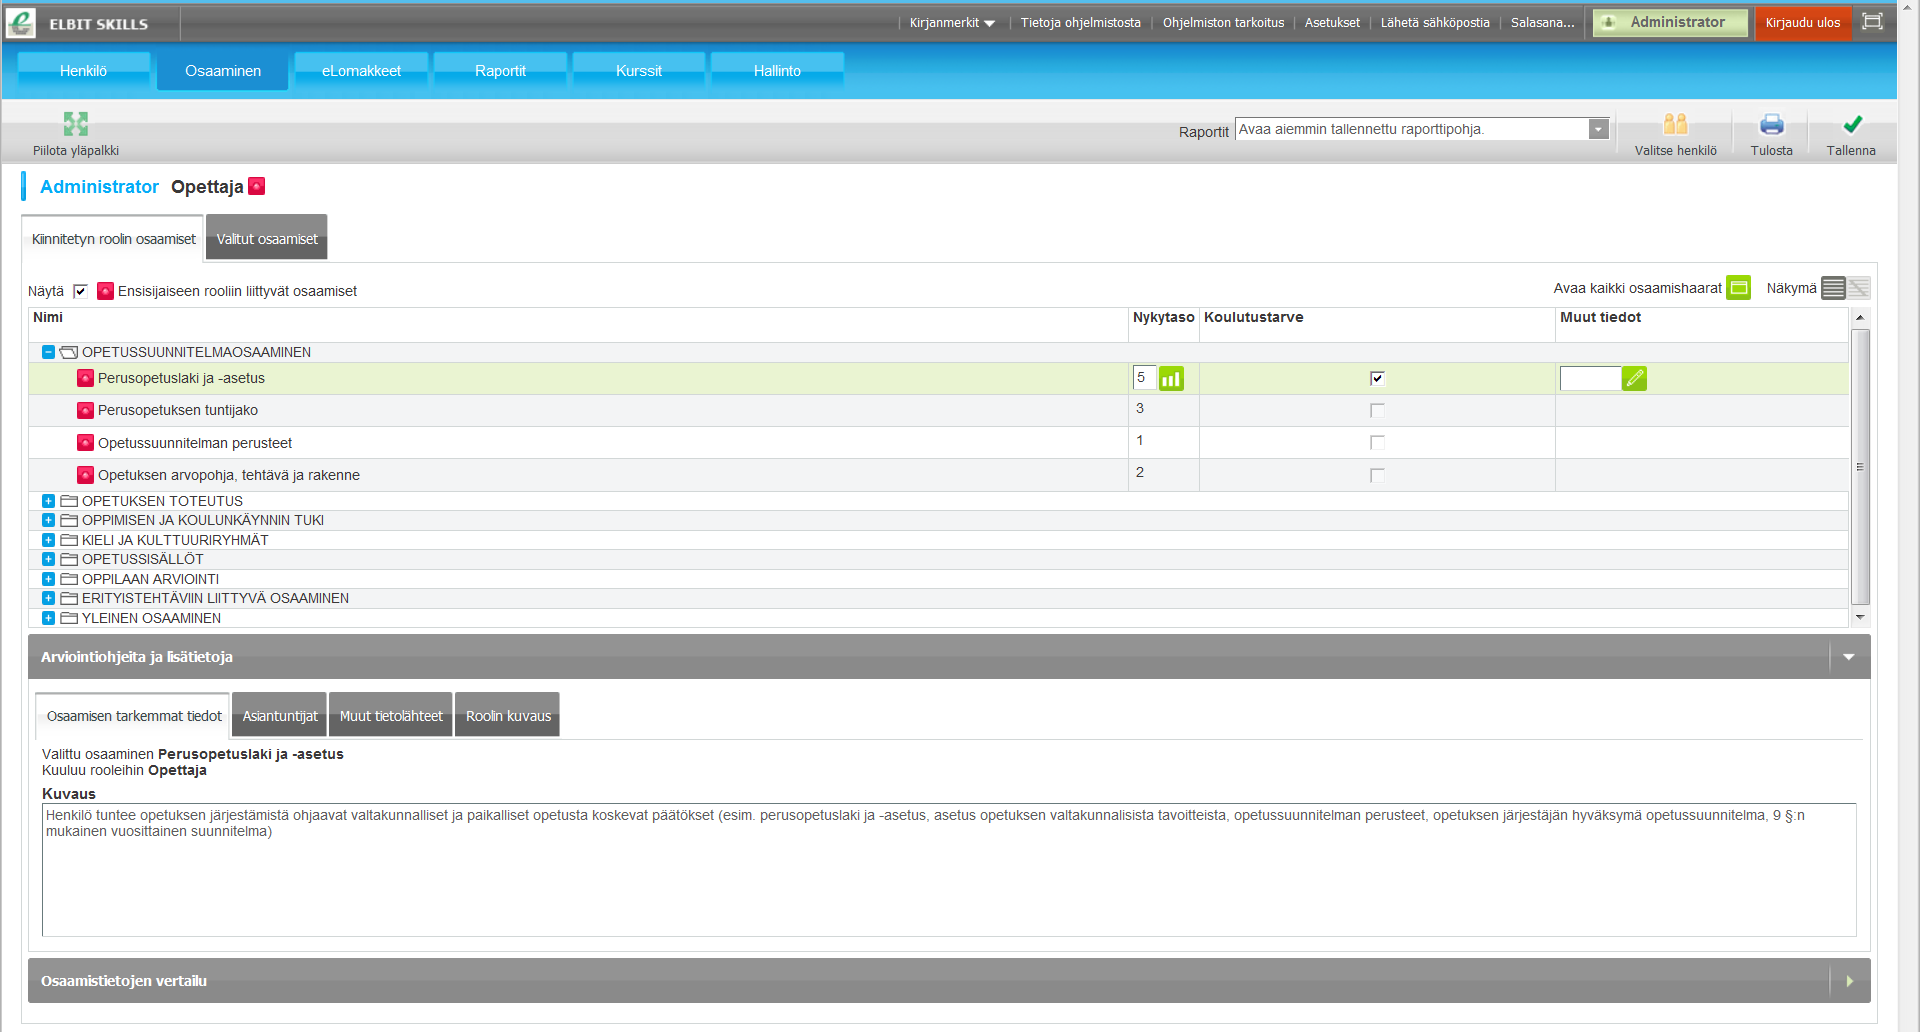Open Kirjanmerkit dropdown menu

click(952, 23)
